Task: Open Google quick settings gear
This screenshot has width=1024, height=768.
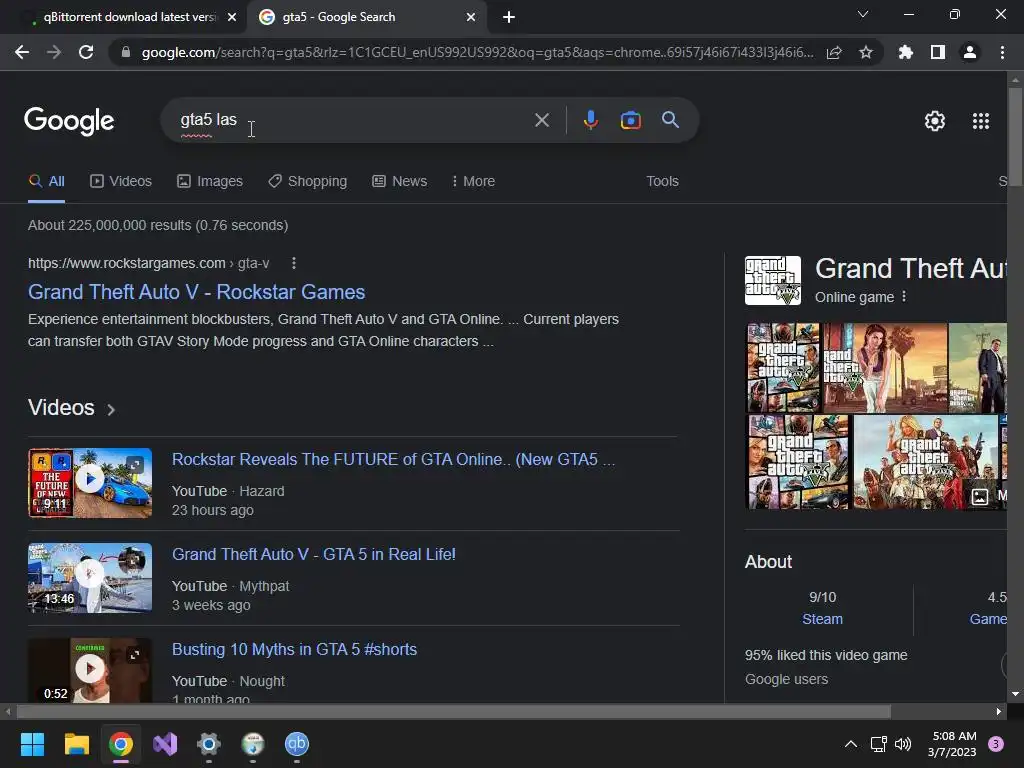Action: (x=935, y=121)
